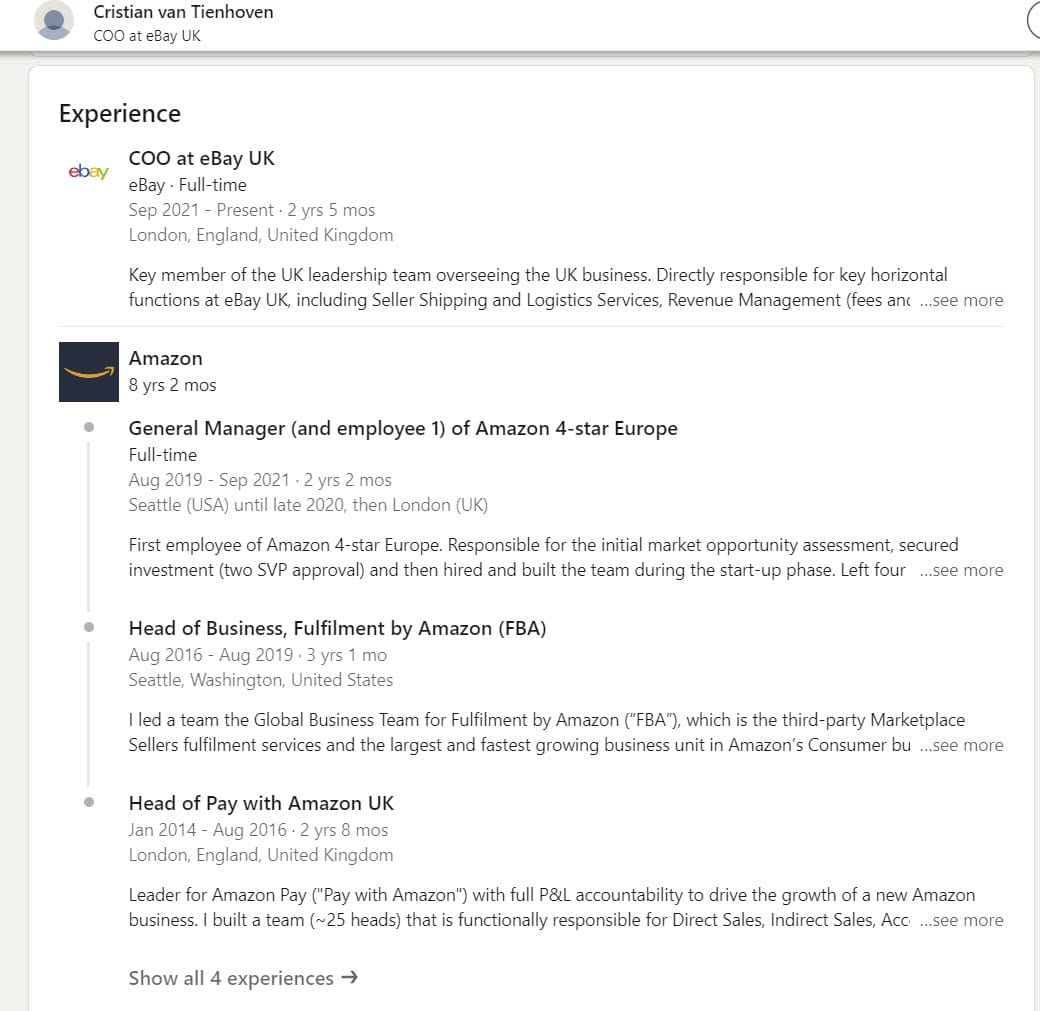The height and width of the screenshot is (1011, 1040).
Task: Expand the Pay with Amazon description see more
Action: pyautogui.click(x=961, y=920)
